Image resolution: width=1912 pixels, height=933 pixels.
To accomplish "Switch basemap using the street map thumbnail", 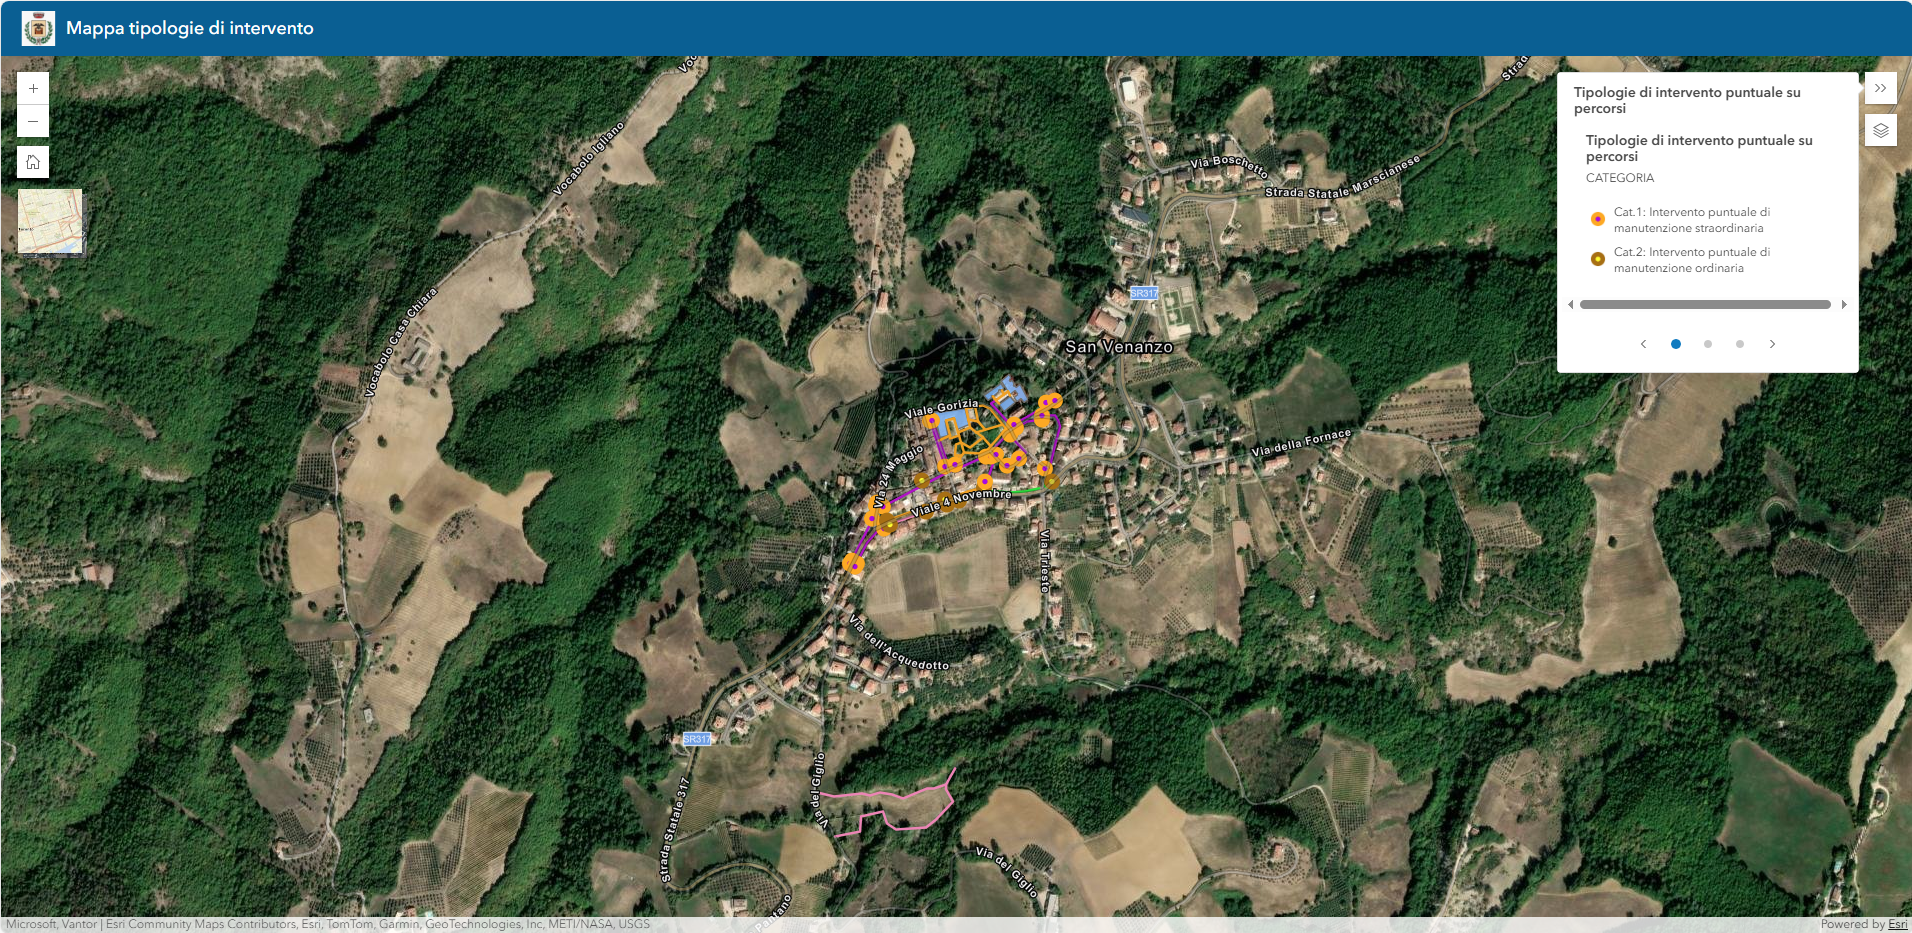I will coord(50,221).
